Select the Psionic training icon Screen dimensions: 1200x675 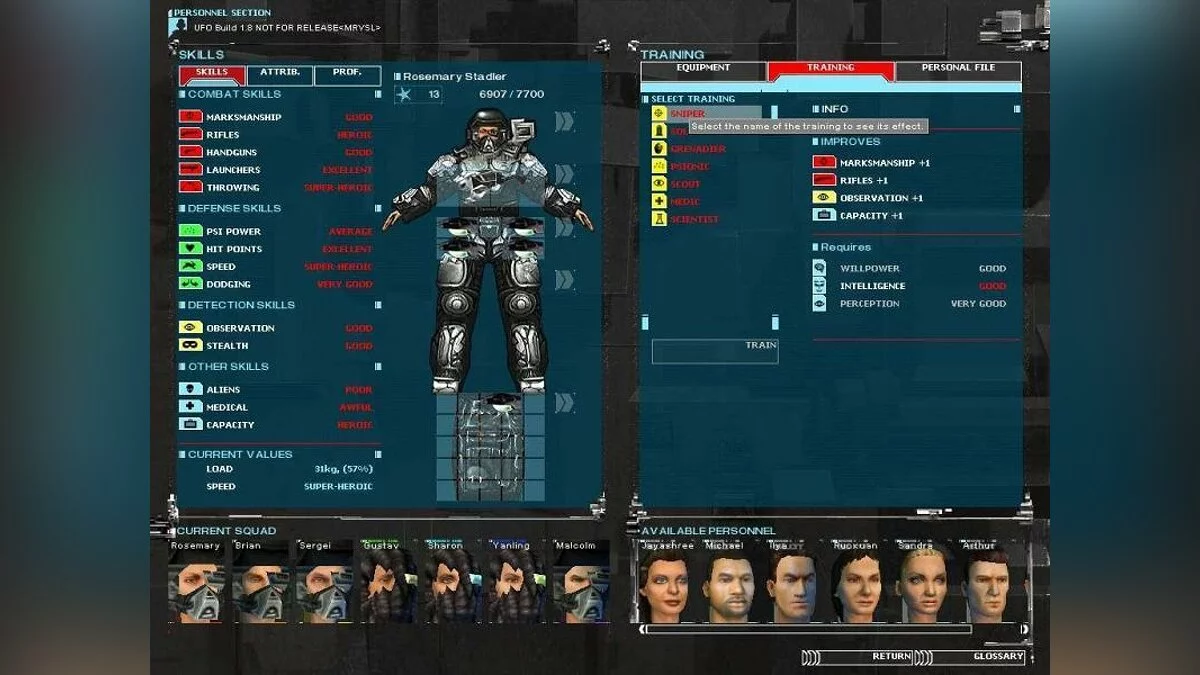click(659, 166)
